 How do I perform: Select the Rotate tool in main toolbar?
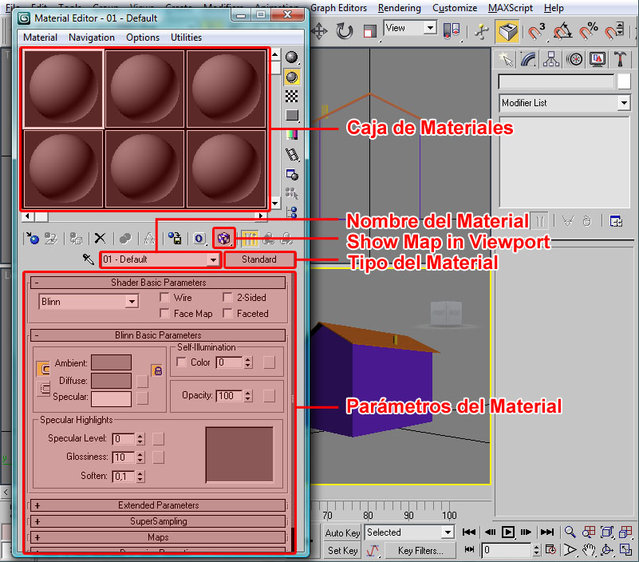coord(346,30)
